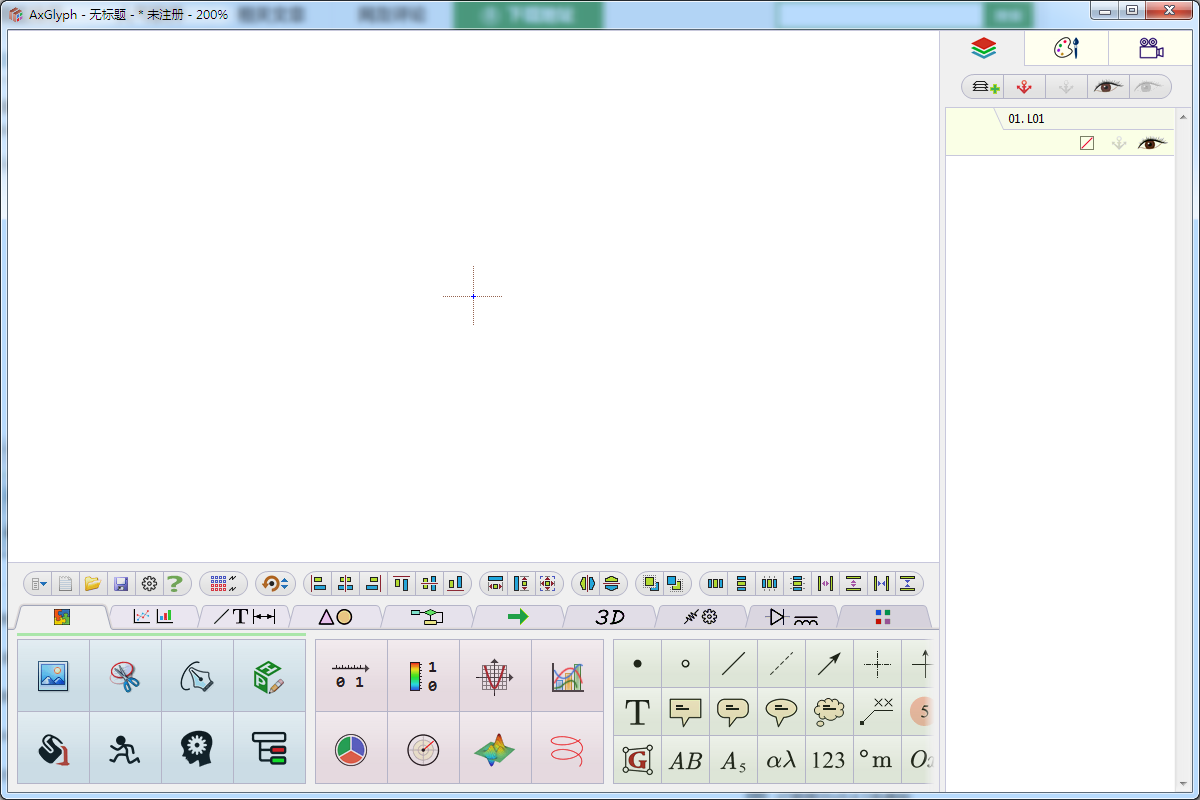The width and height of the screenshot is (1200, 800).
Task: Select the scissors screenshot clip tool
Action: (125, 676)
